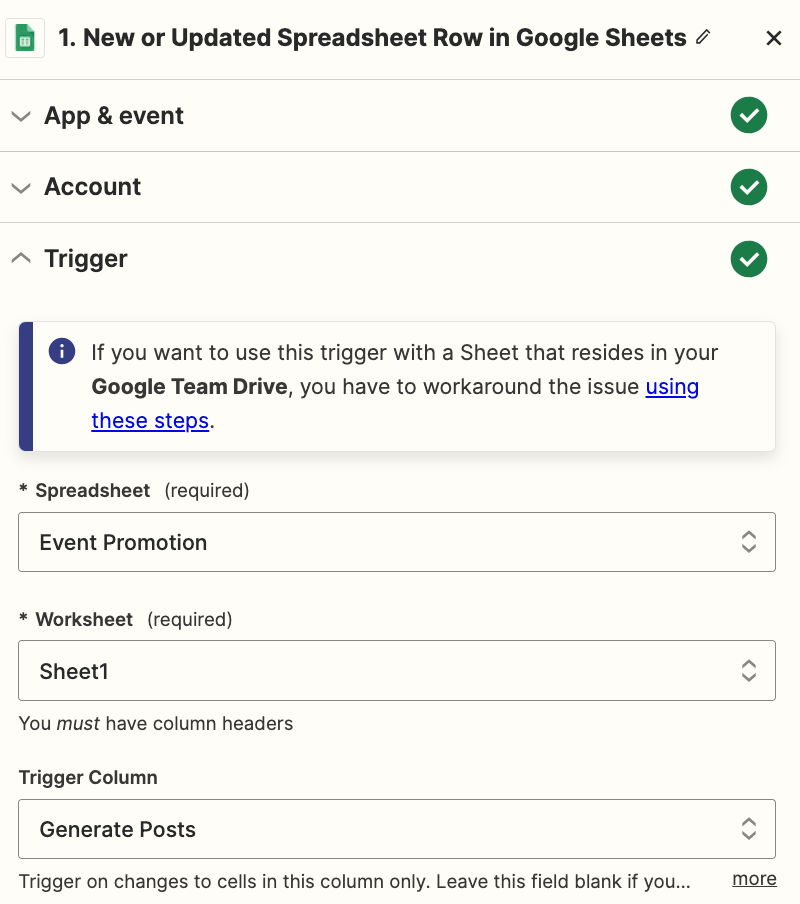
Task: Click the Account section green checkmark
Action: pos(748,187)
